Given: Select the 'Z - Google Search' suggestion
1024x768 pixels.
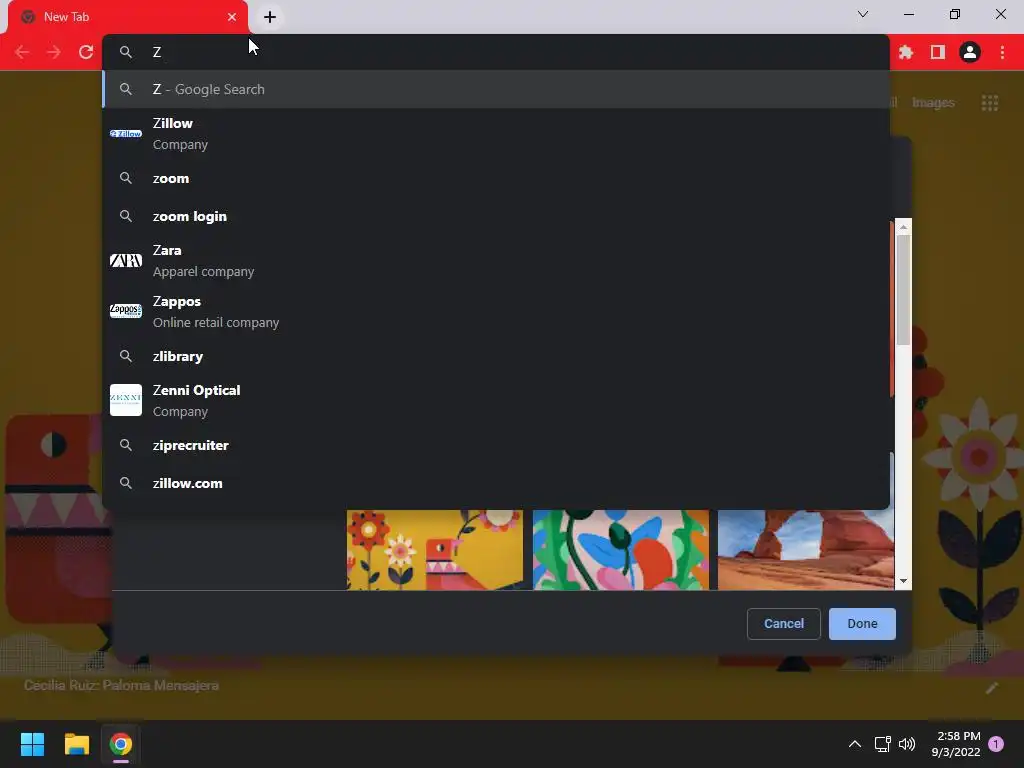Looking at the screenshot, I should pyautogui.click(x=496, y=89).
